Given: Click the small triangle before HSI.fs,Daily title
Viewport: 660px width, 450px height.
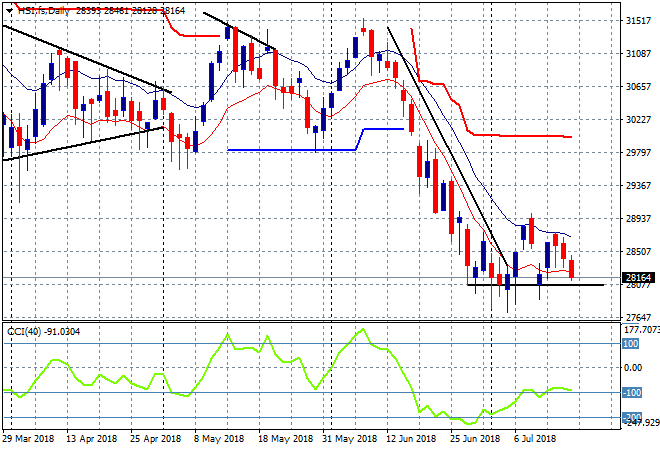Looking at the screenshot, I should [x=6, y=8].
